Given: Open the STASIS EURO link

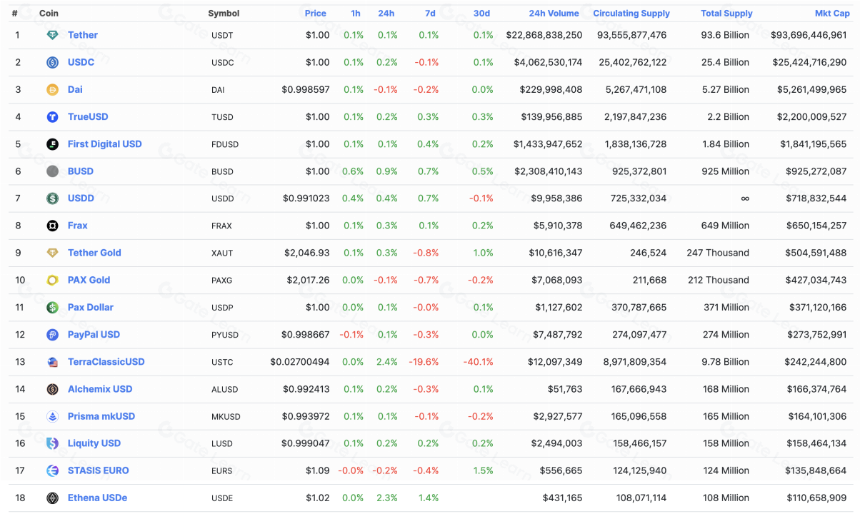Looking at the screenshot, I should 98,471.
